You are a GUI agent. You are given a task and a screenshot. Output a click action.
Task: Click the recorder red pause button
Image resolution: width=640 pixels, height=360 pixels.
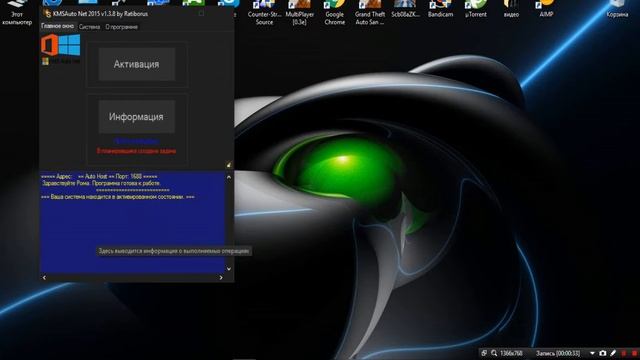pos(624,353)
